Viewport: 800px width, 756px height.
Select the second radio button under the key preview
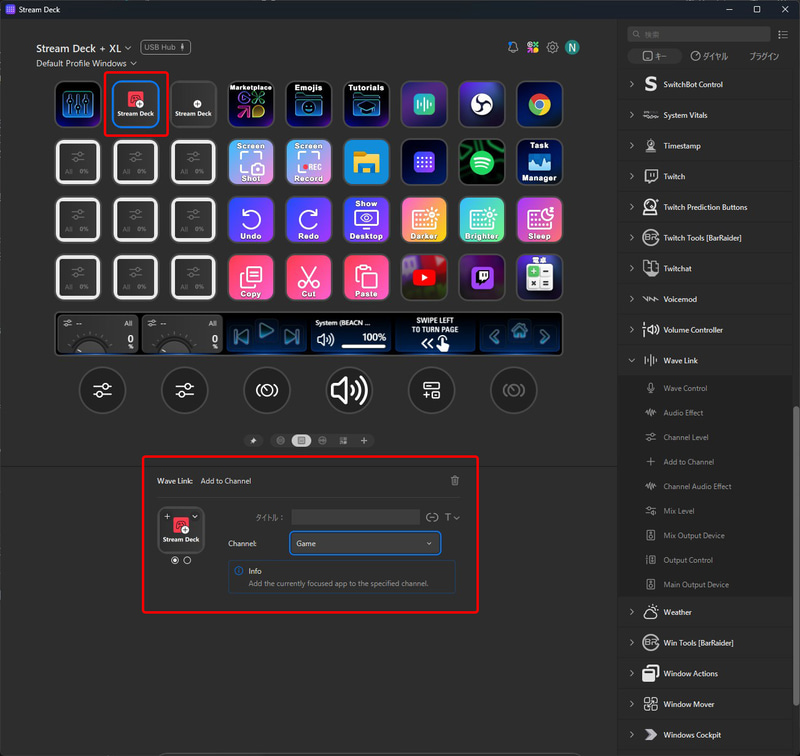pyautogui.click(x=189, y=560)
